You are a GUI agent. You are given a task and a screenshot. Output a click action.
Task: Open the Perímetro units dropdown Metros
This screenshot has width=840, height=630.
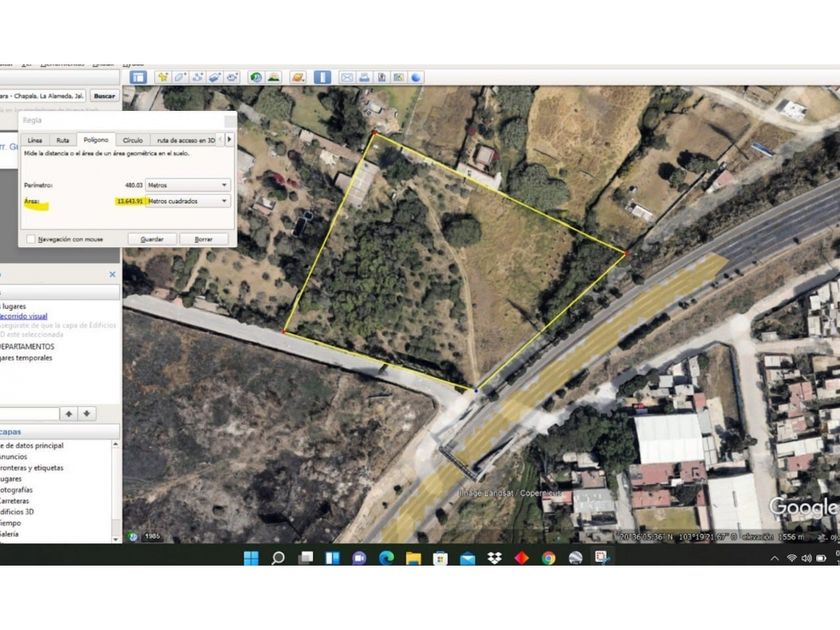tap(188, 185)
